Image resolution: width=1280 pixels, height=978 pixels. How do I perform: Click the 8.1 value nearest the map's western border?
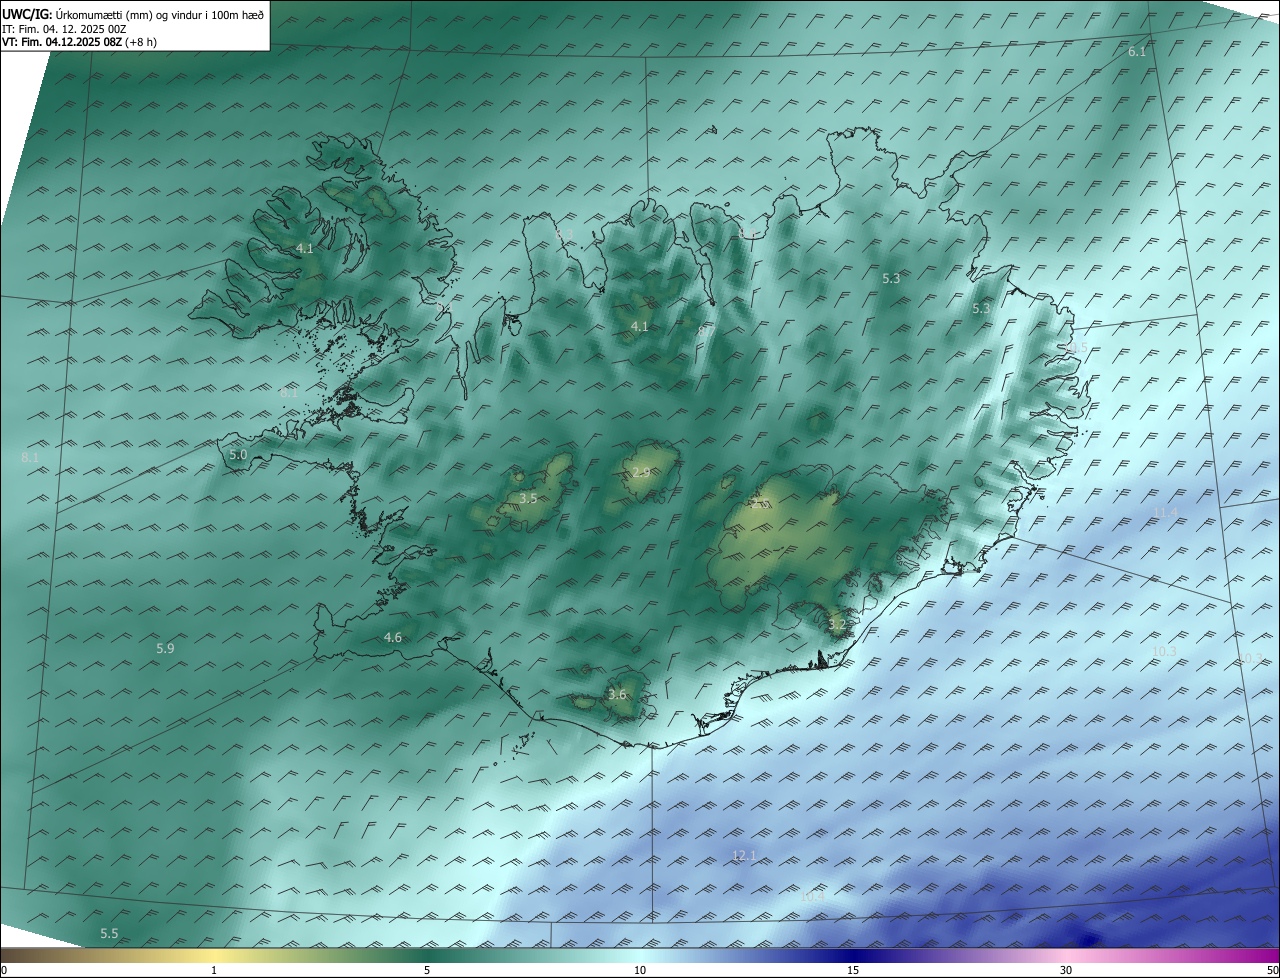(x=29, y=457)
